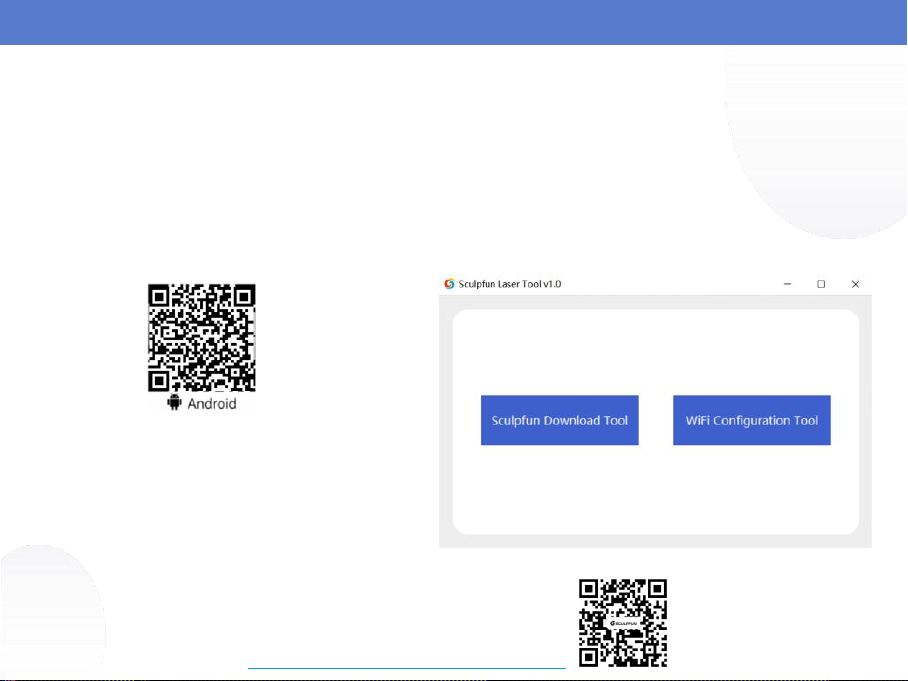Minimize the Sculpfun Laser Tool window
The image size is (908, 681).
pyautogui.click(x=788, y=284)
